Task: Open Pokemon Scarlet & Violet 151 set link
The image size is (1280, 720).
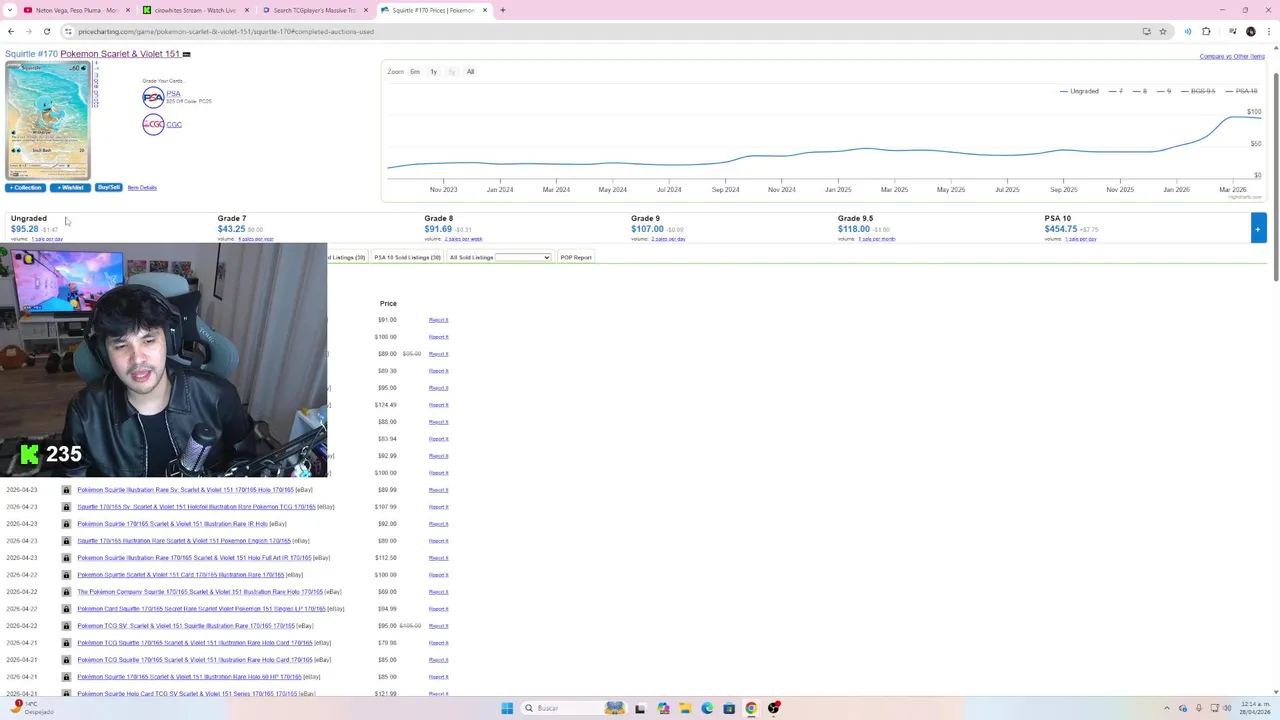Action: click(120, 54)
